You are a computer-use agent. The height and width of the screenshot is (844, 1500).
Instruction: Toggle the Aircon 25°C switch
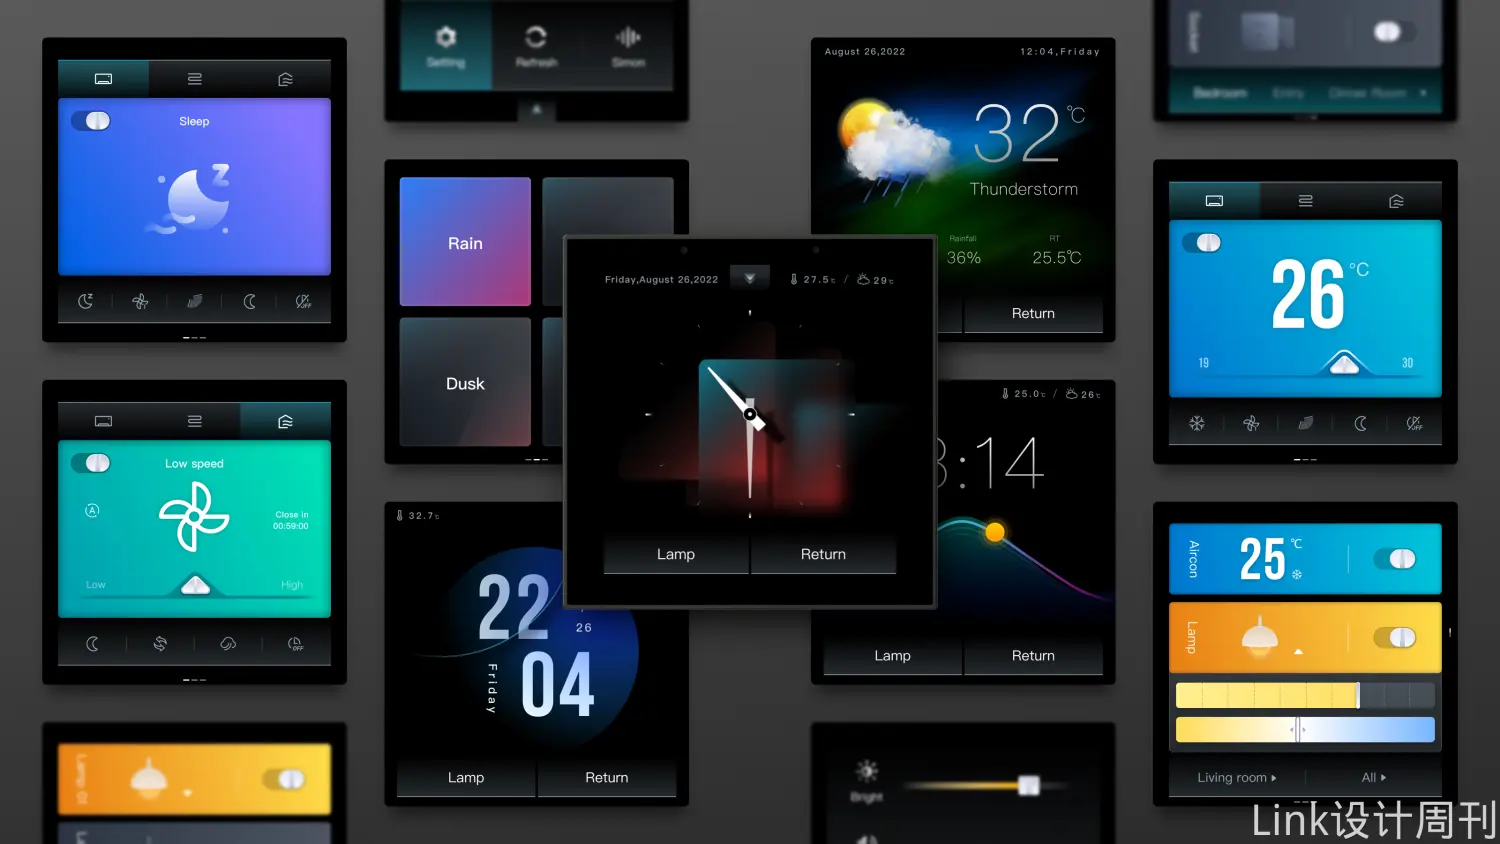pos(1401,559)
